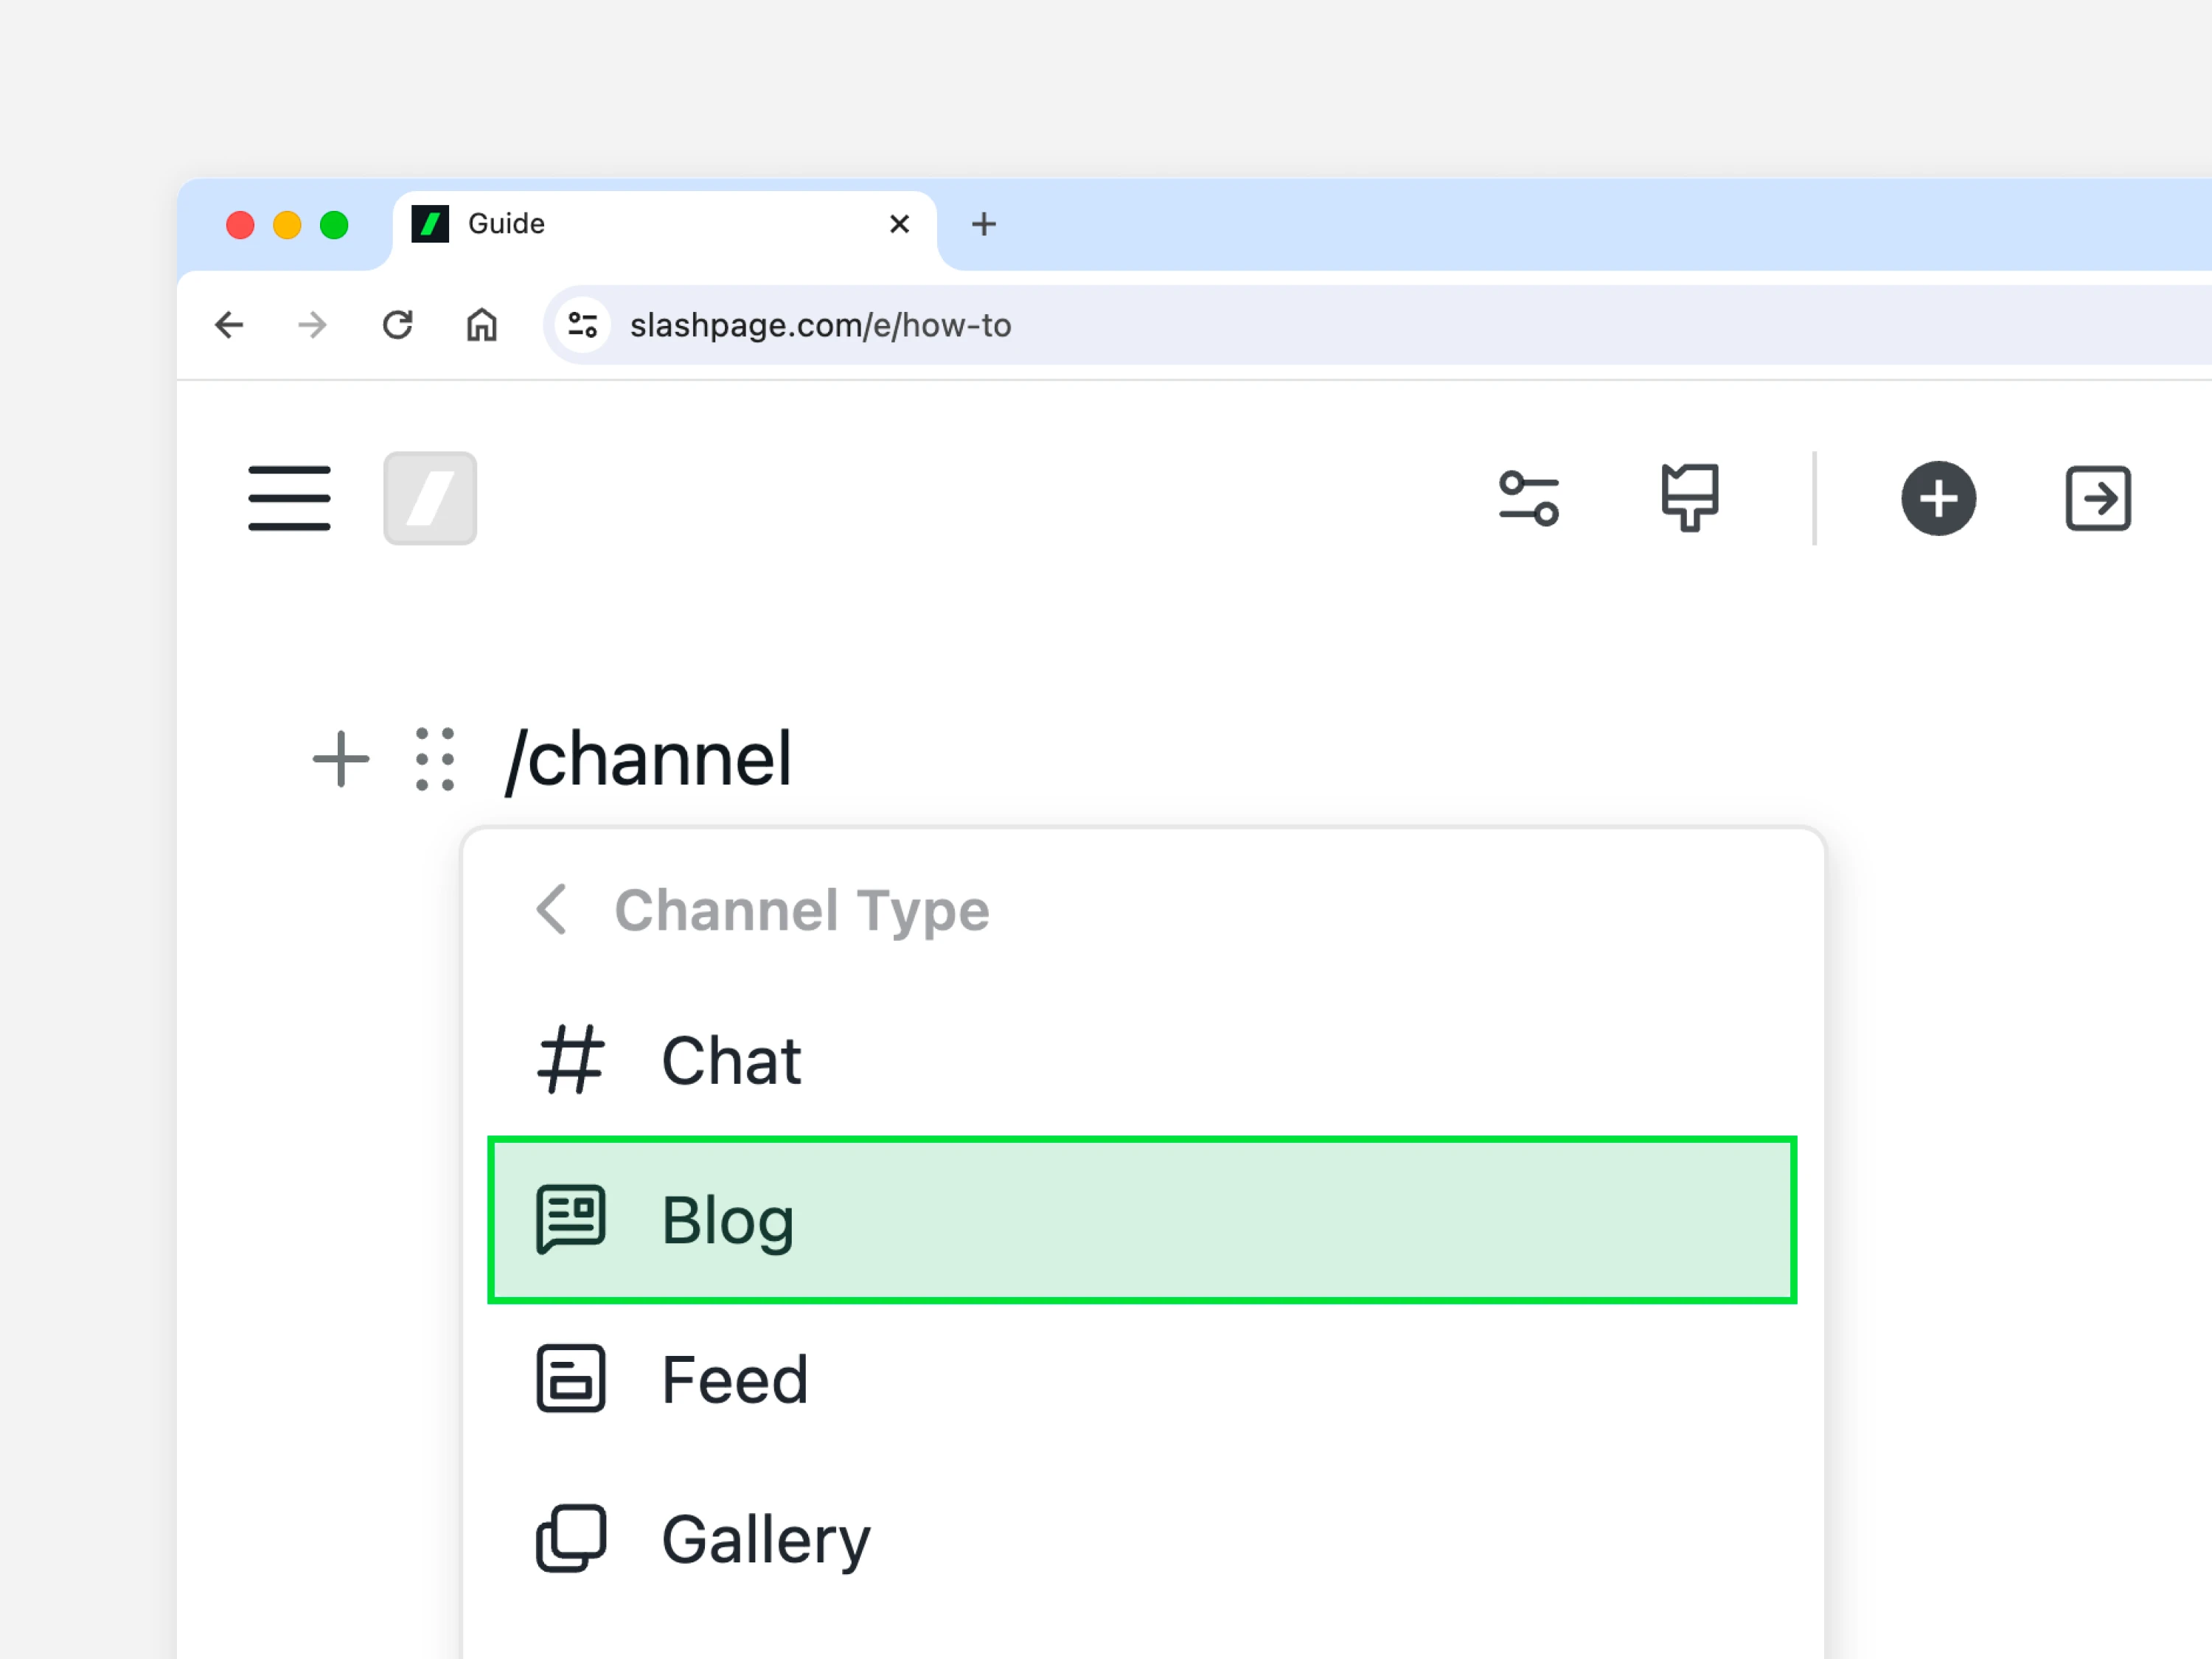Click the browser home icon
2212x1659 pixels.
(x=482, y=325)
